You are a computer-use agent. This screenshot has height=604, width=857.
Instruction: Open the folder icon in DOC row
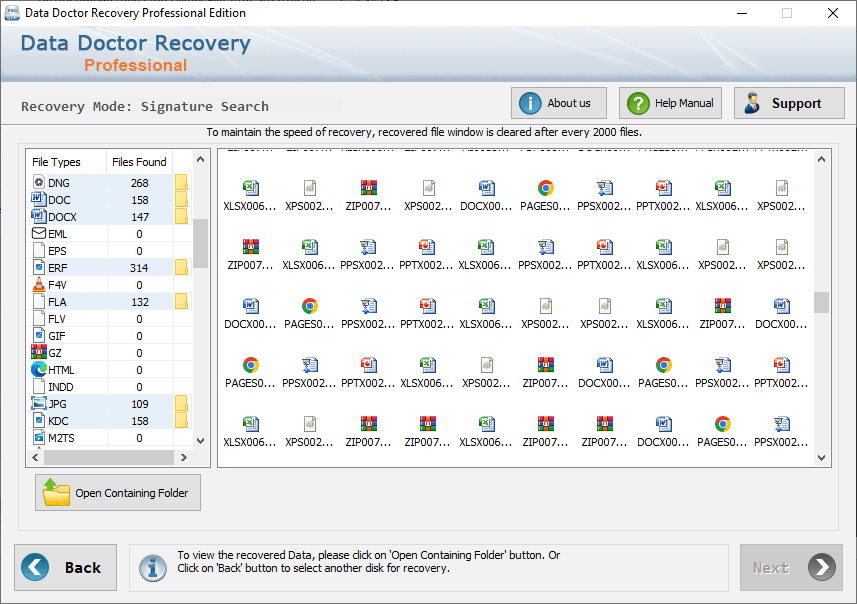coord(181,199)
